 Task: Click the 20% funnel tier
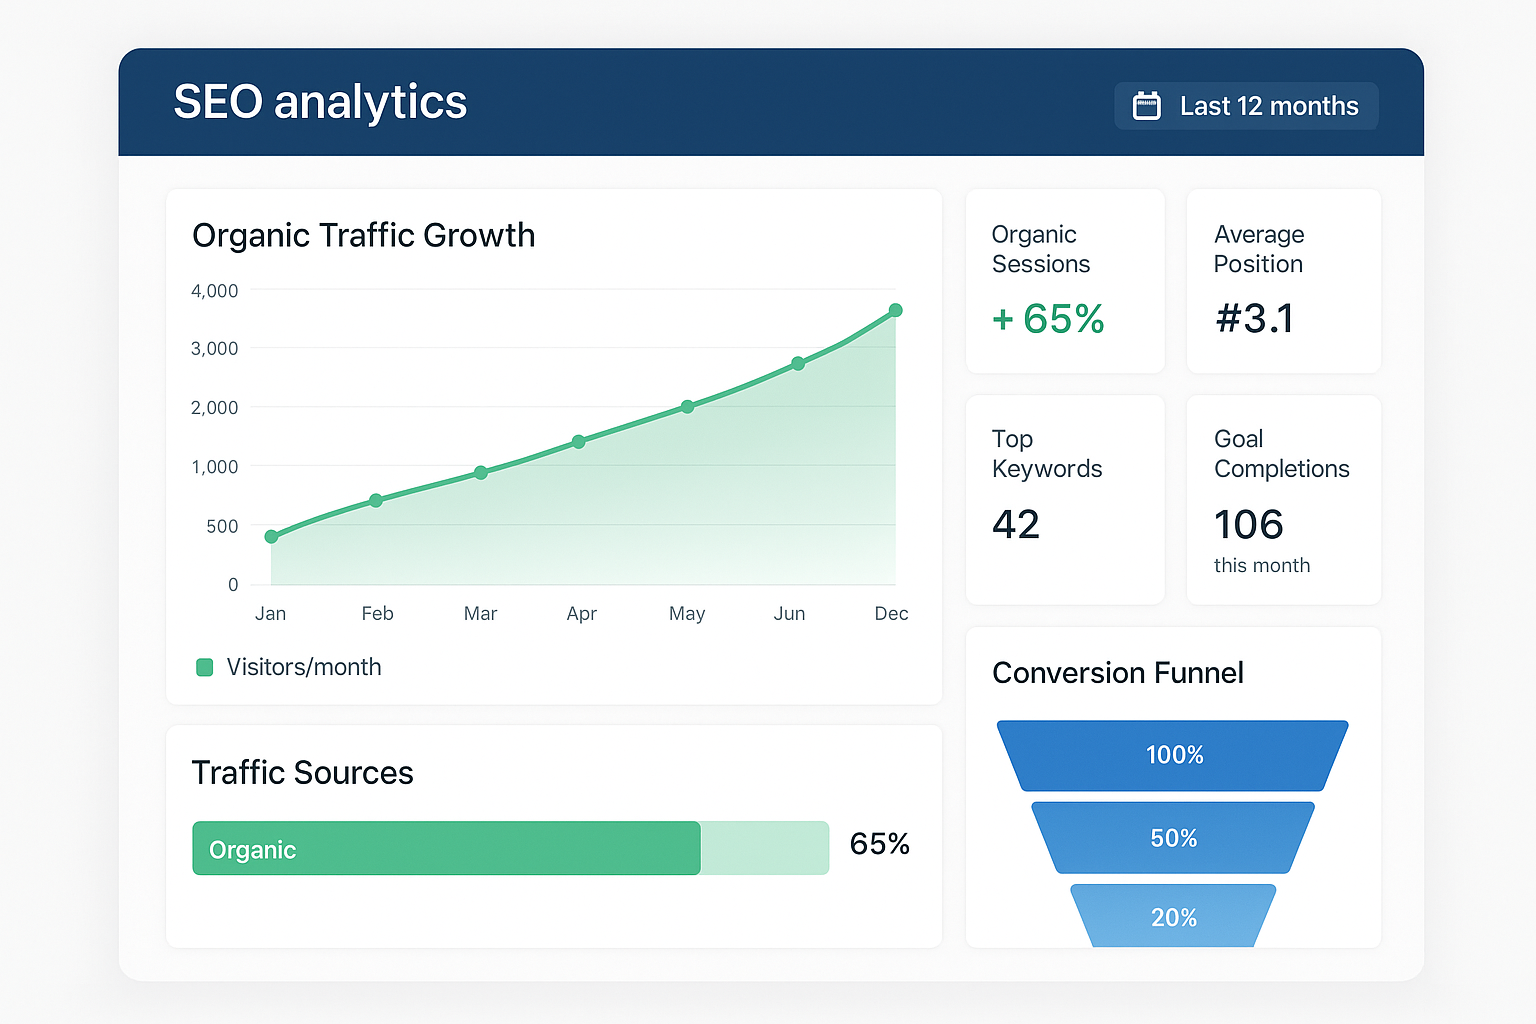pos(1172,916)
